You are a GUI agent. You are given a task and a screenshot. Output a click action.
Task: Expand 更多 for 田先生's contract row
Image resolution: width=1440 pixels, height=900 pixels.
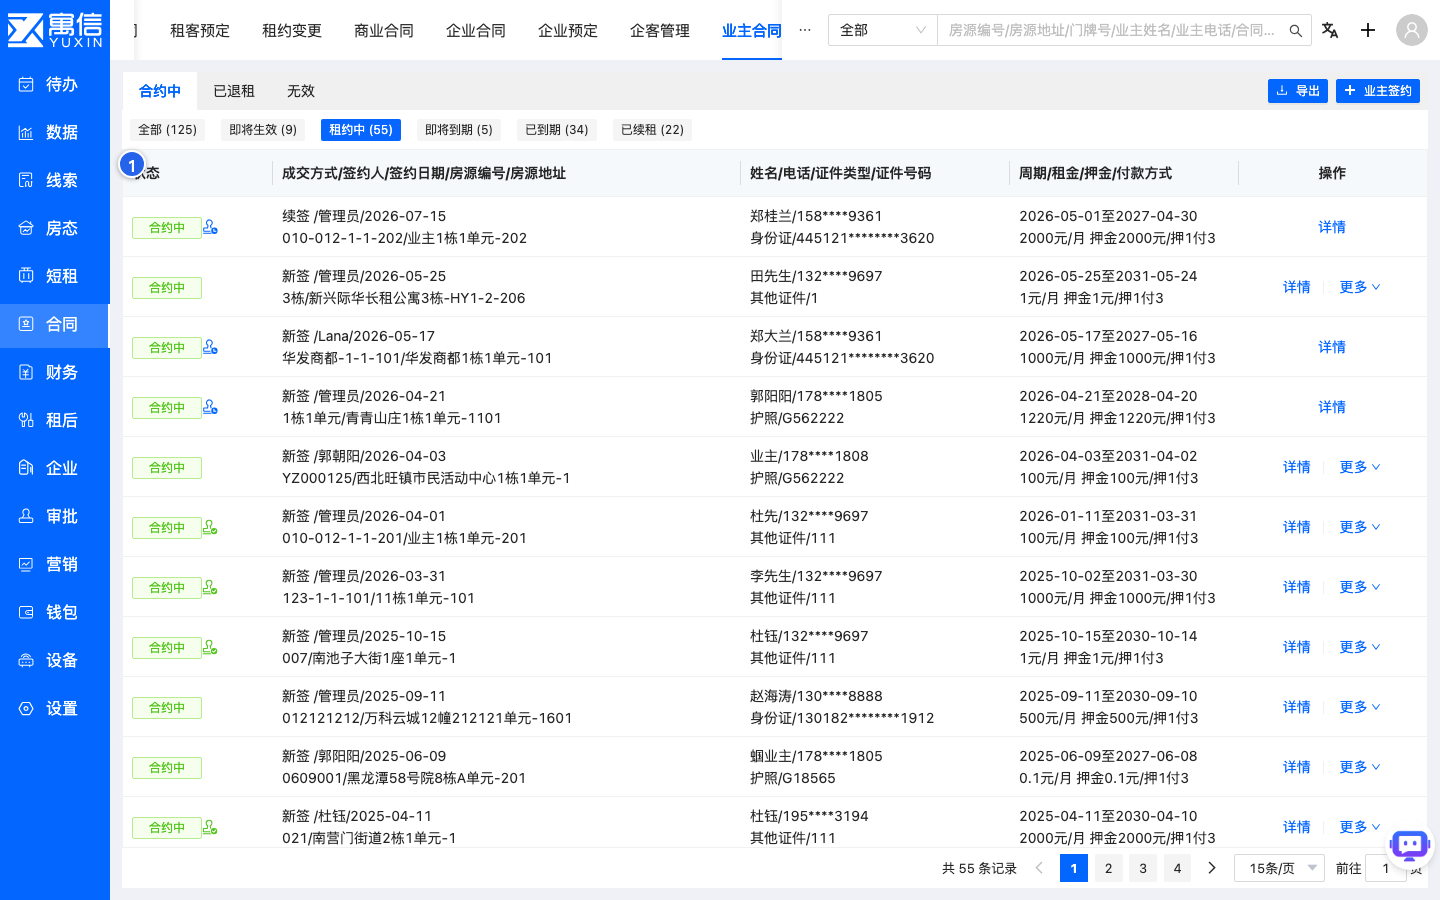coord(1360,287)
